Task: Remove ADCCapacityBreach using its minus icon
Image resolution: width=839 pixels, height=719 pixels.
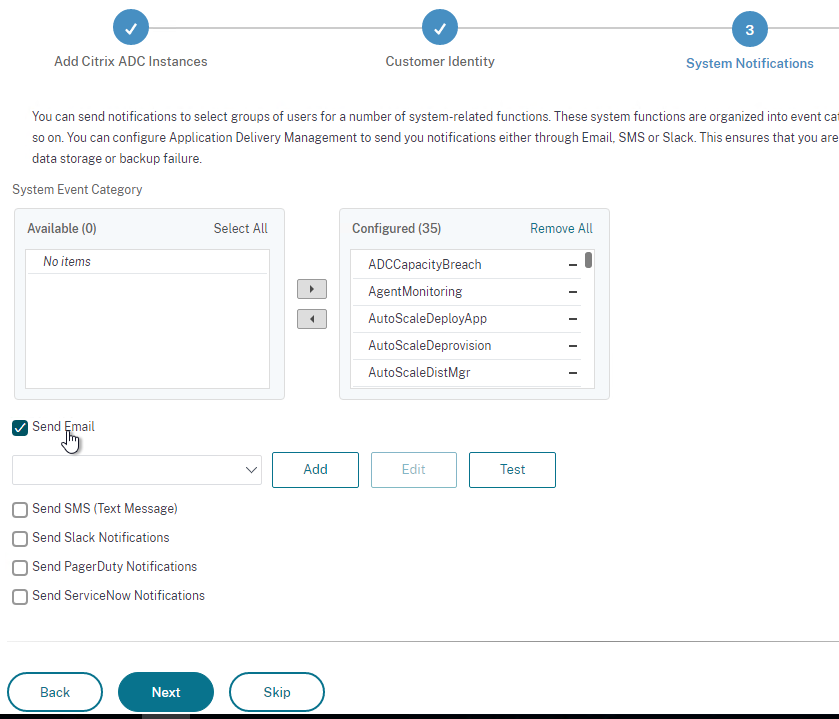Action: point(573,265)
